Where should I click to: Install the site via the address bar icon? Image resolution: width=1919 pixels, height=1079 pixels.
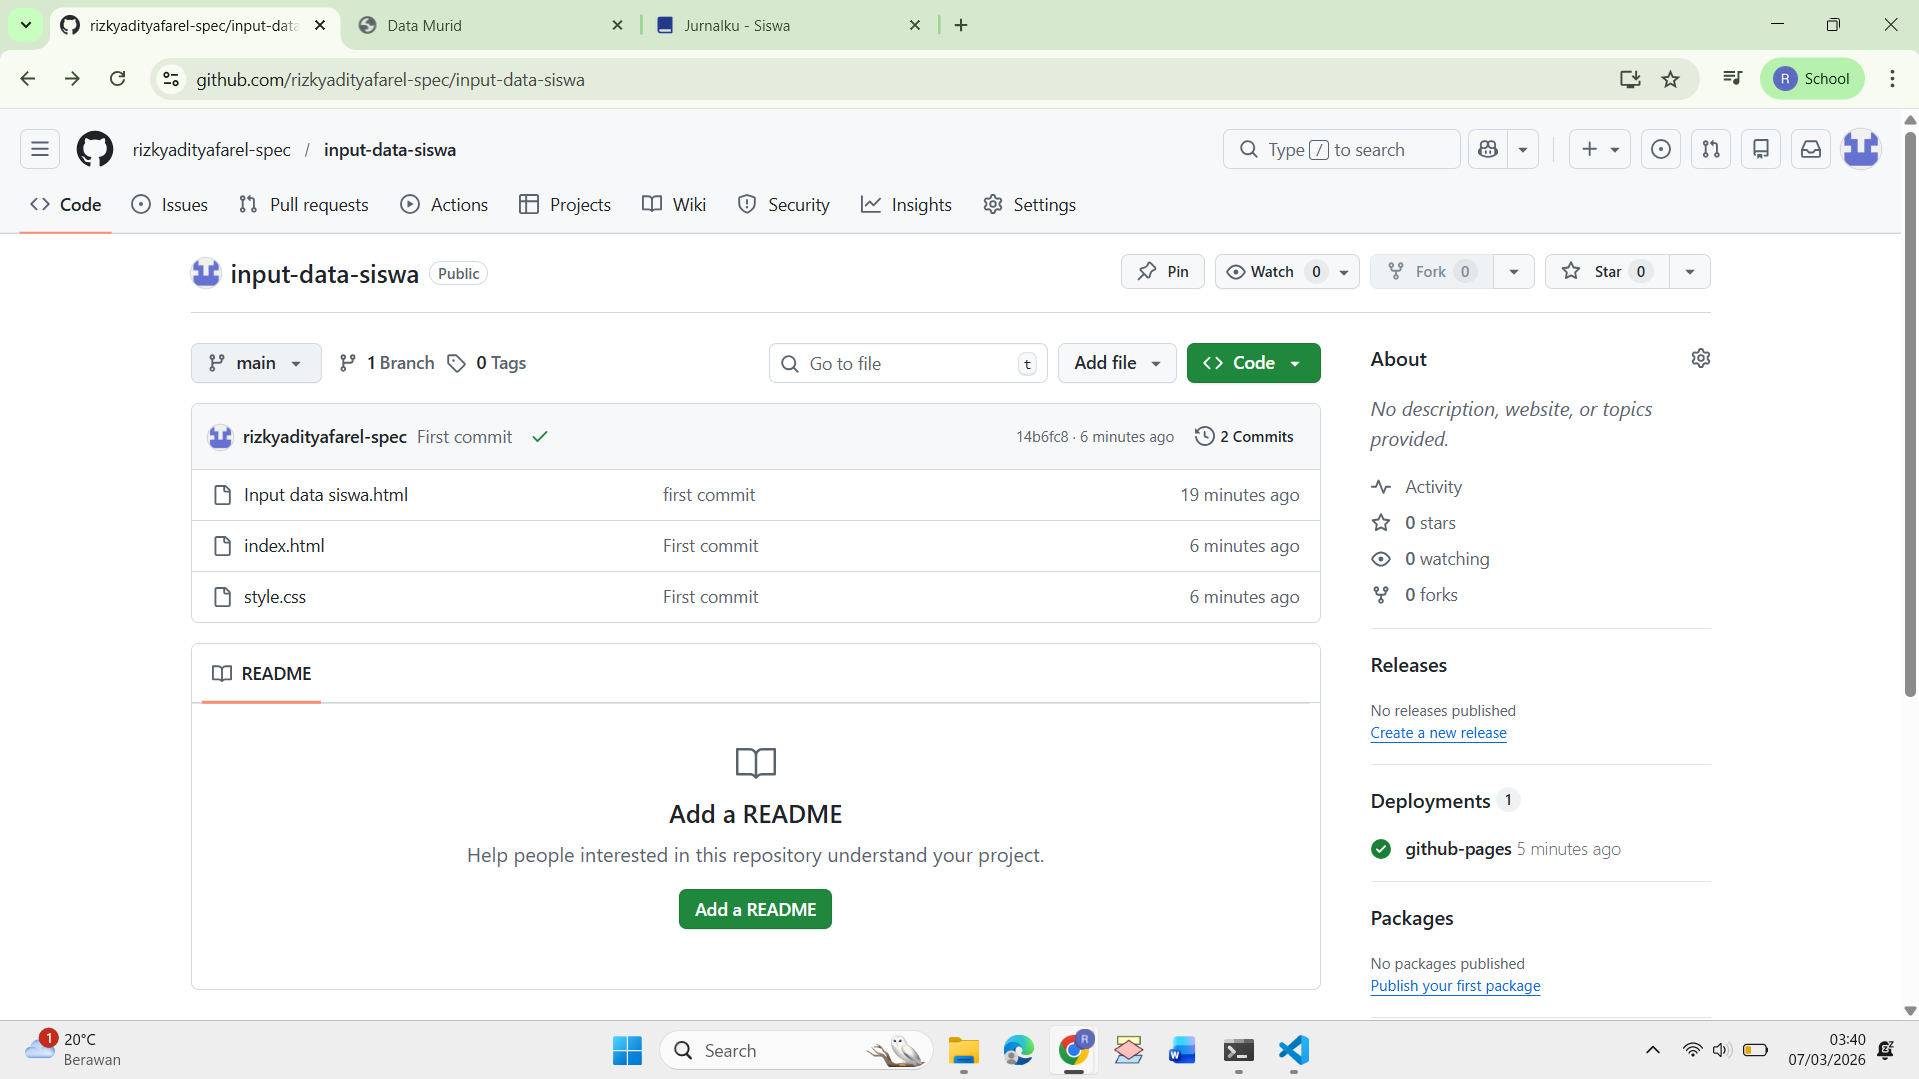pyautogui.click(x=1630, y=79)
